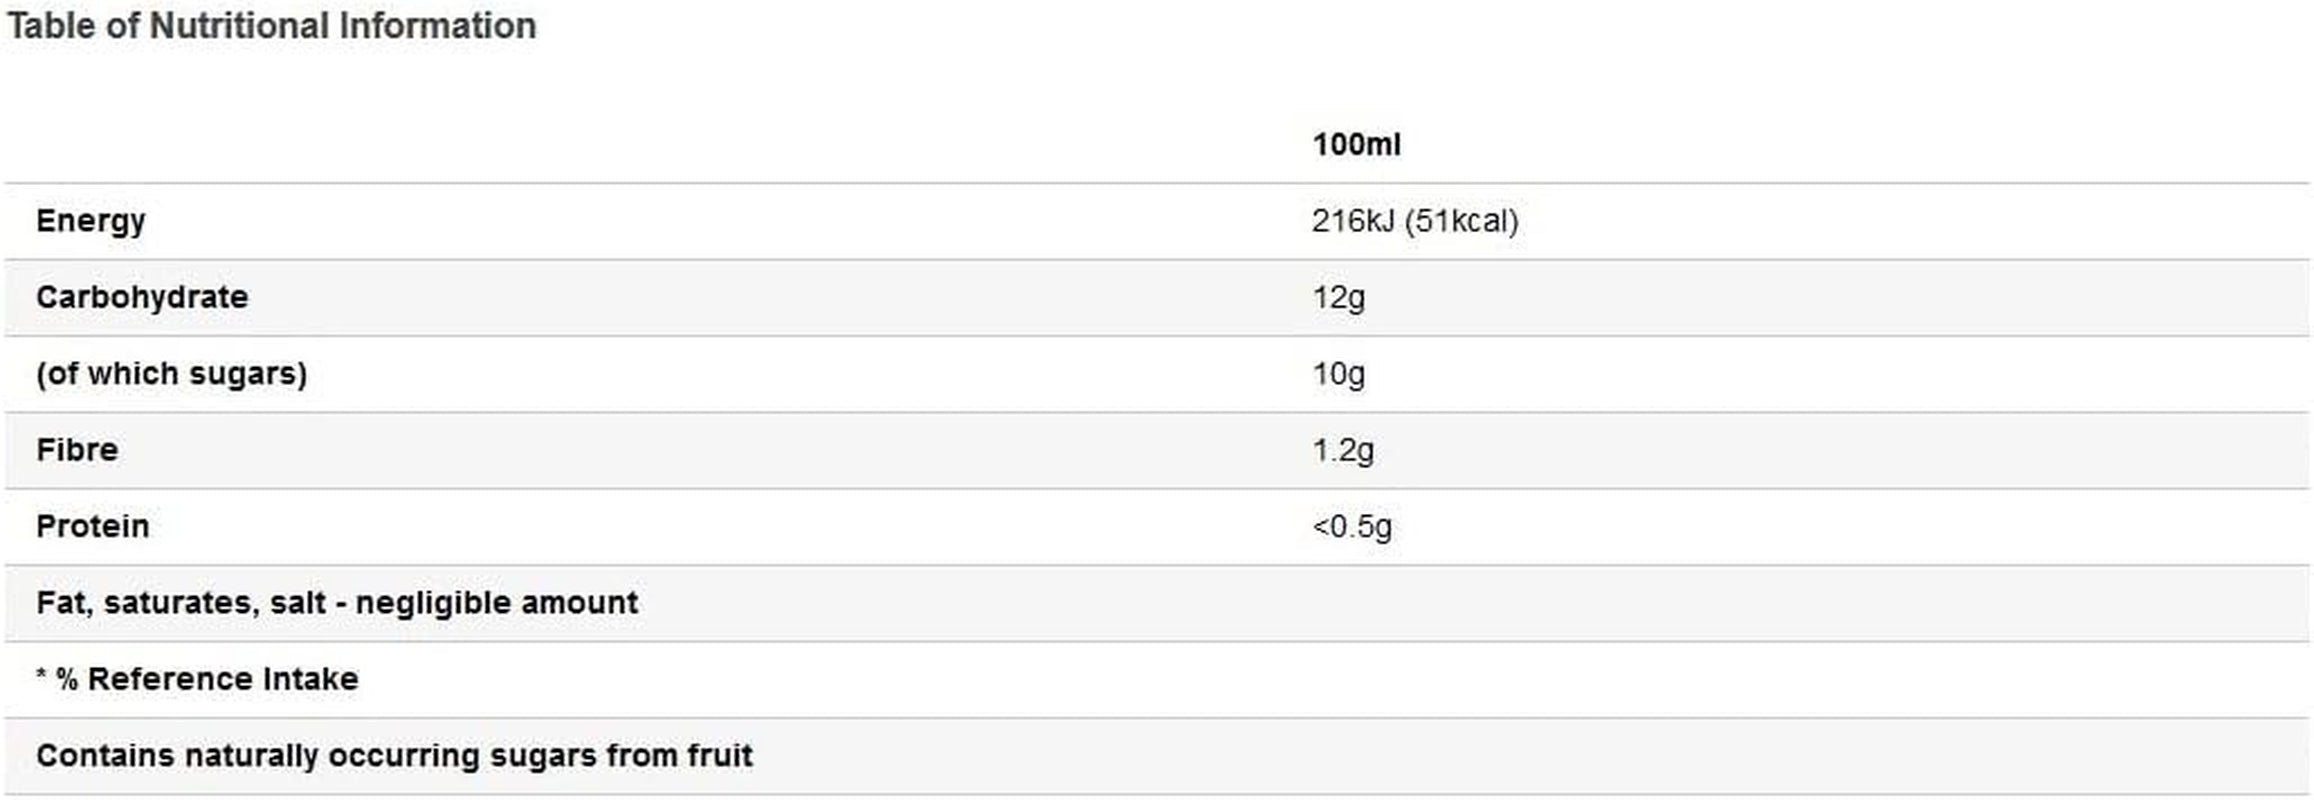Click the Carbohydrate row label
The height and width of the screenshot is (800, 2314).
(142, 297)
